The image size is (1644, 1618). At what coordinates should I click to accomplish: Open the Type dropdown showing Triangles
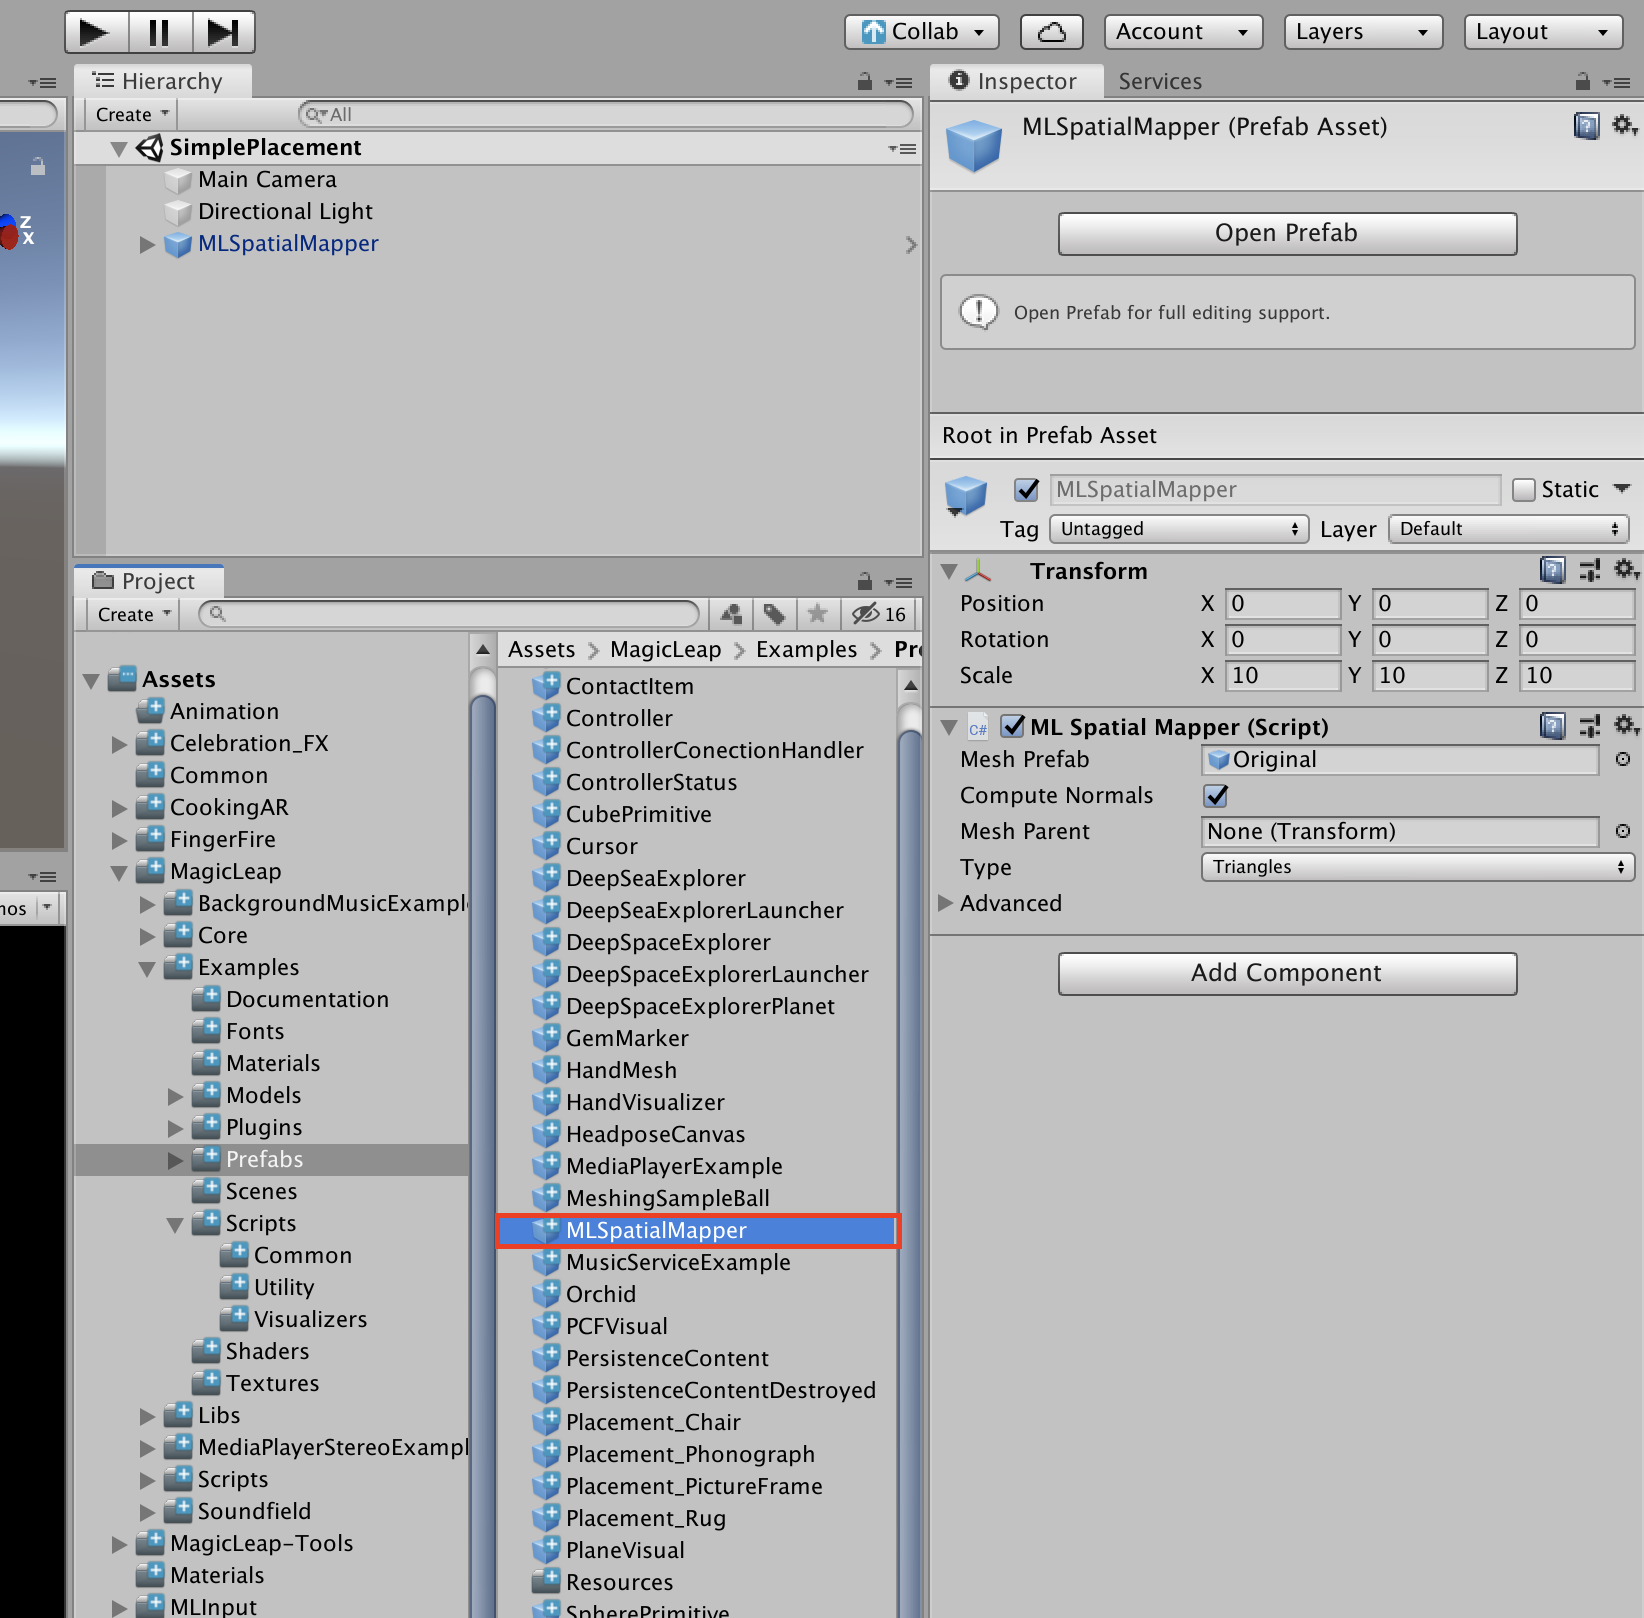point(1417,867)
